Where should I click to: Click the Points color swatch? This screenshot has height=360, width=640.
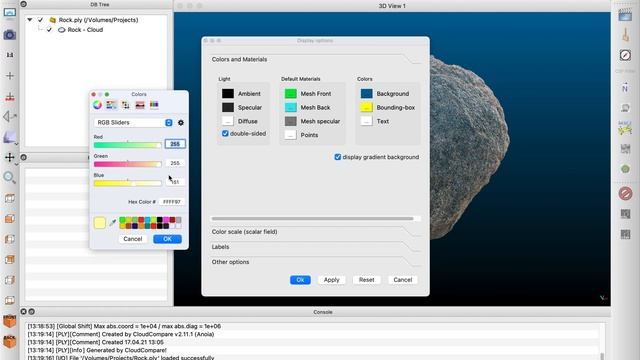pyautogui.click(x=291, y=135)
